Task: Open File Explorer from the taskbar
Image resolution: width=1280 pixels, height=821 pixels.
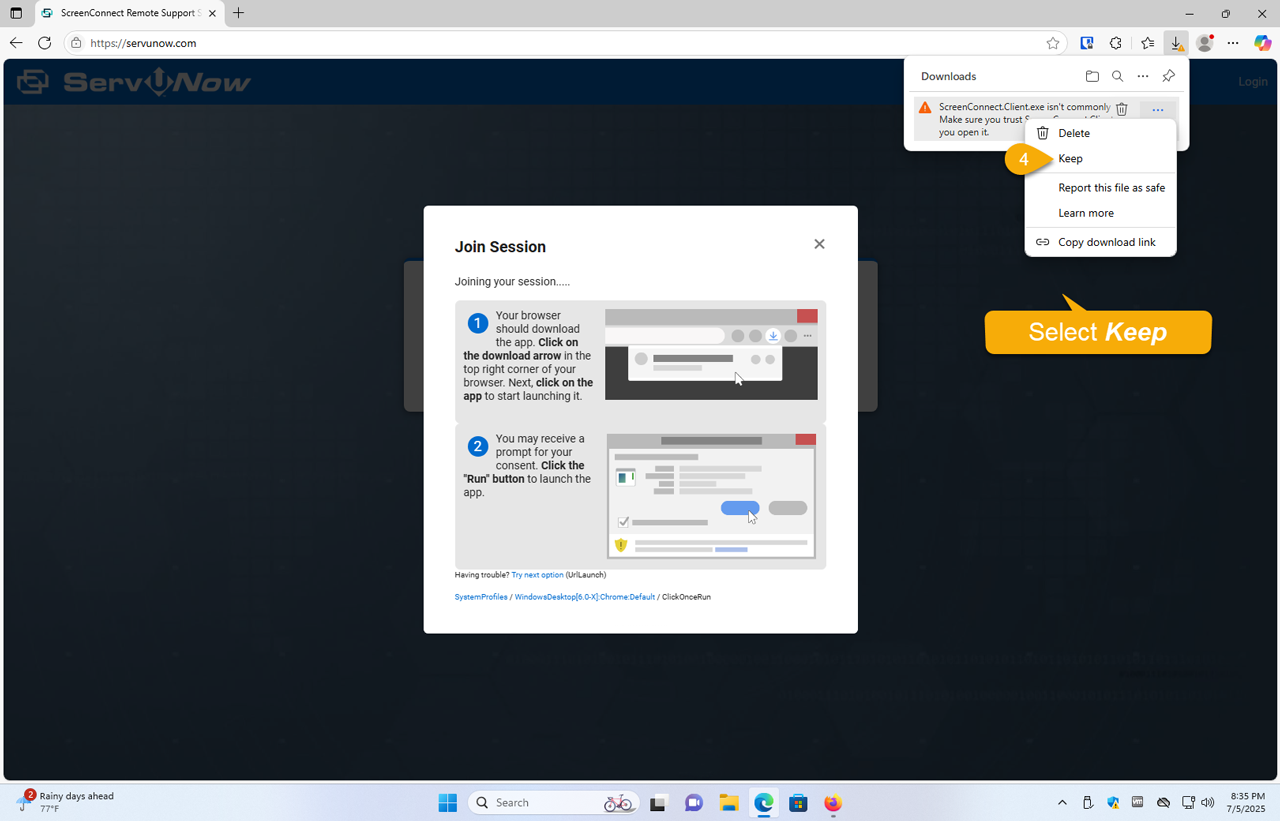Action: pyautogui.click(x=729, y=803)
